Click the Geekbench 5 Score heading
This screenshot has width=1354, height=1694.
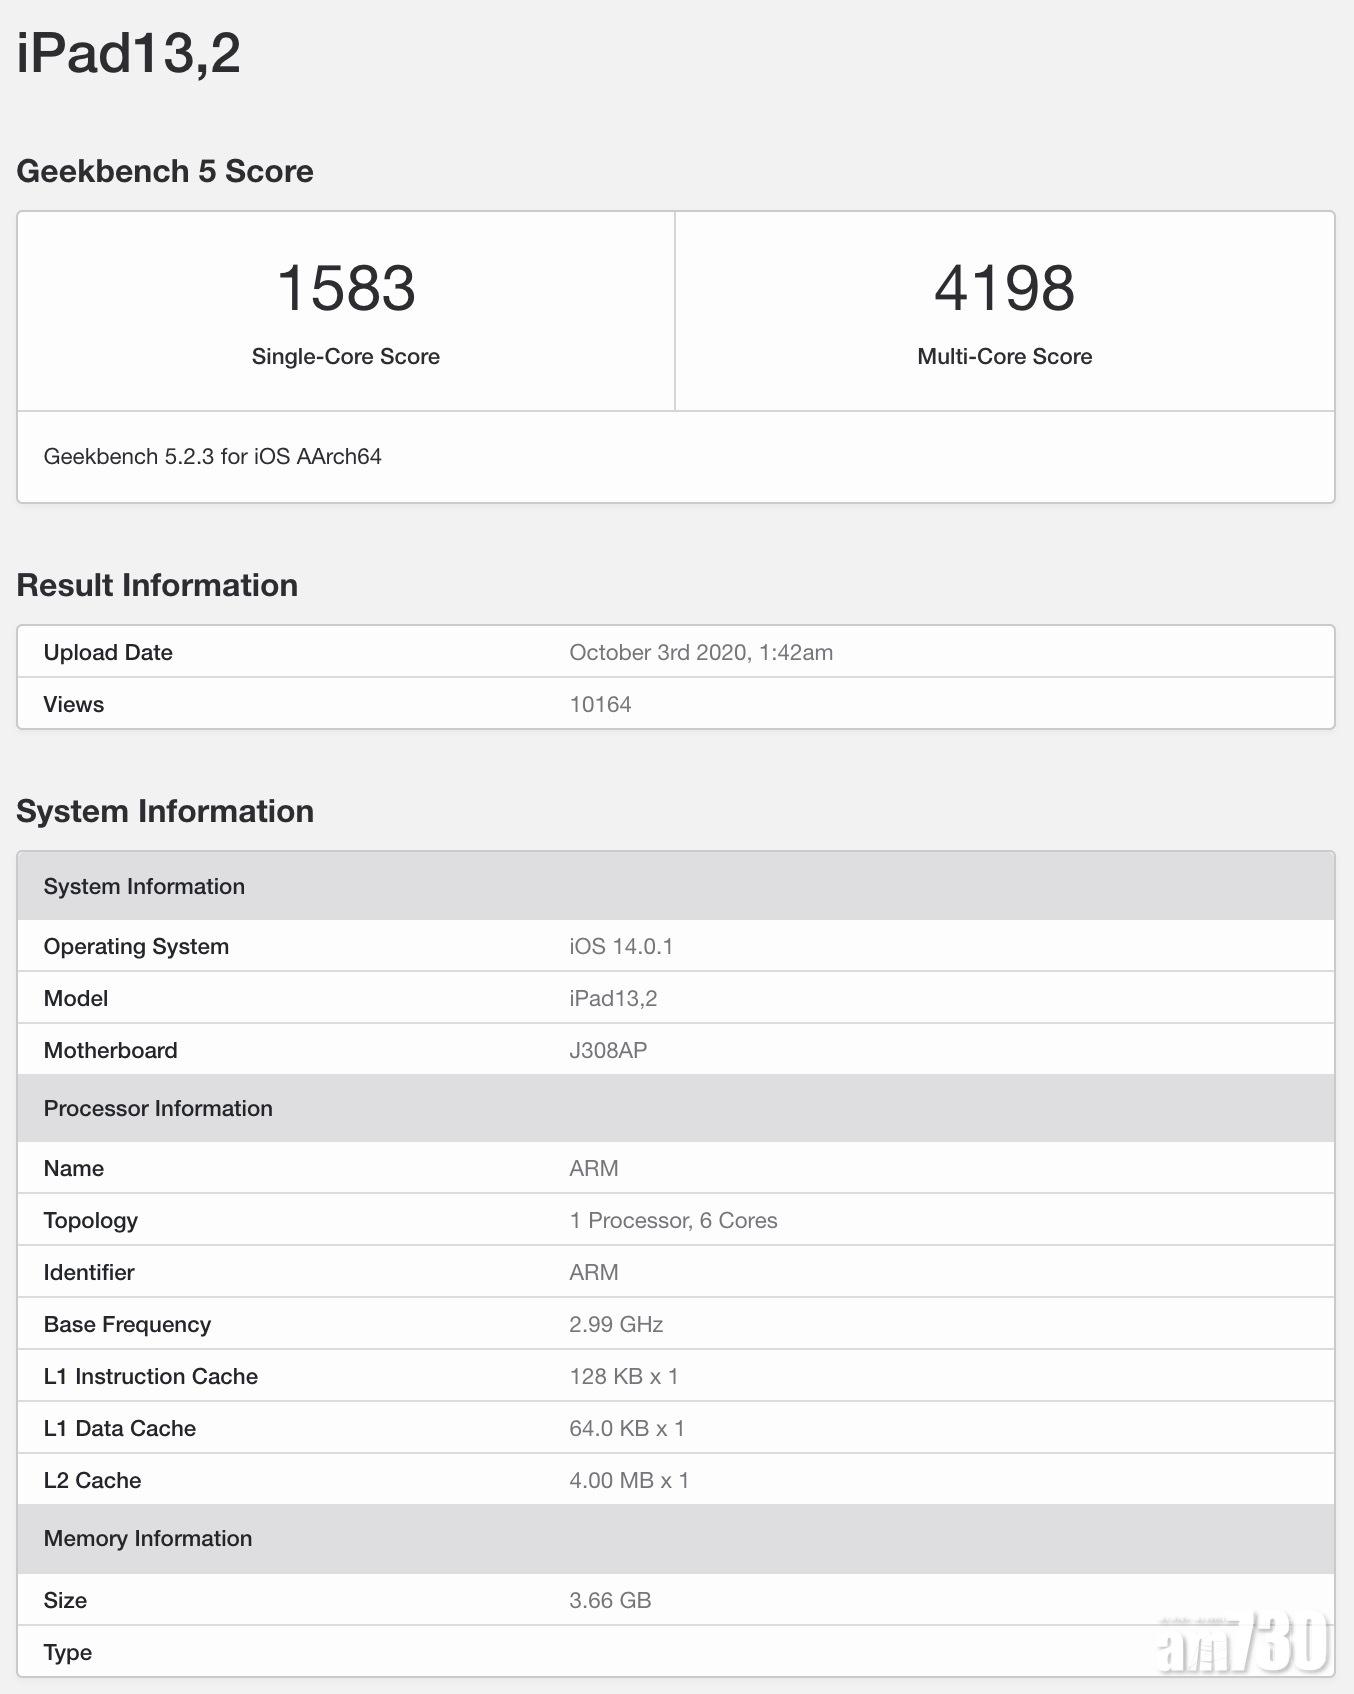(165, 171)
